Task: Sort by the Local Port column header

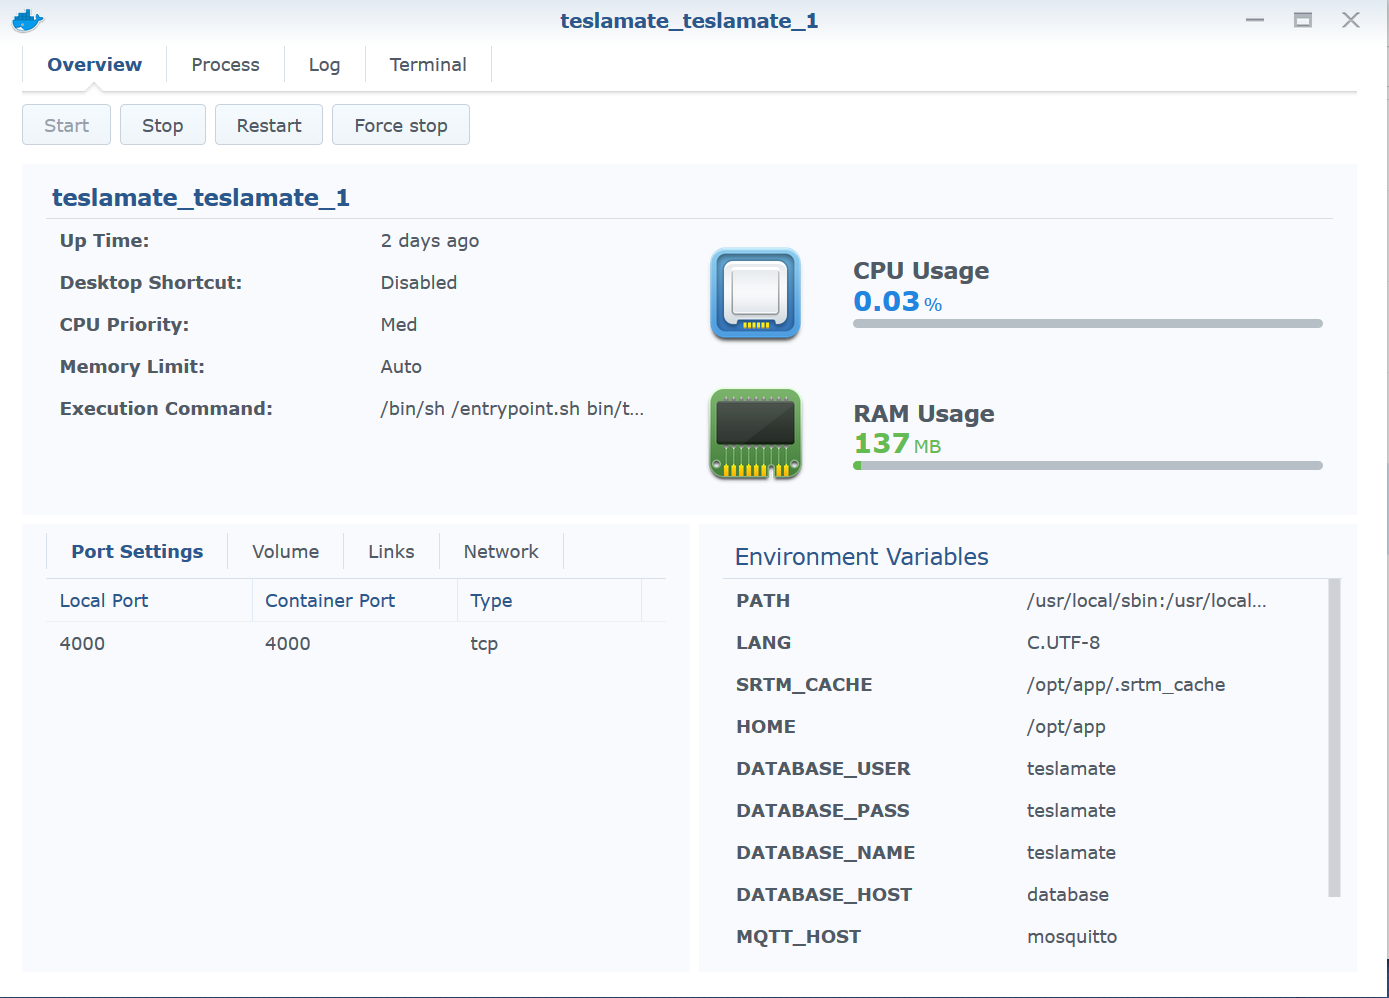Action: [x=150, y=601]
